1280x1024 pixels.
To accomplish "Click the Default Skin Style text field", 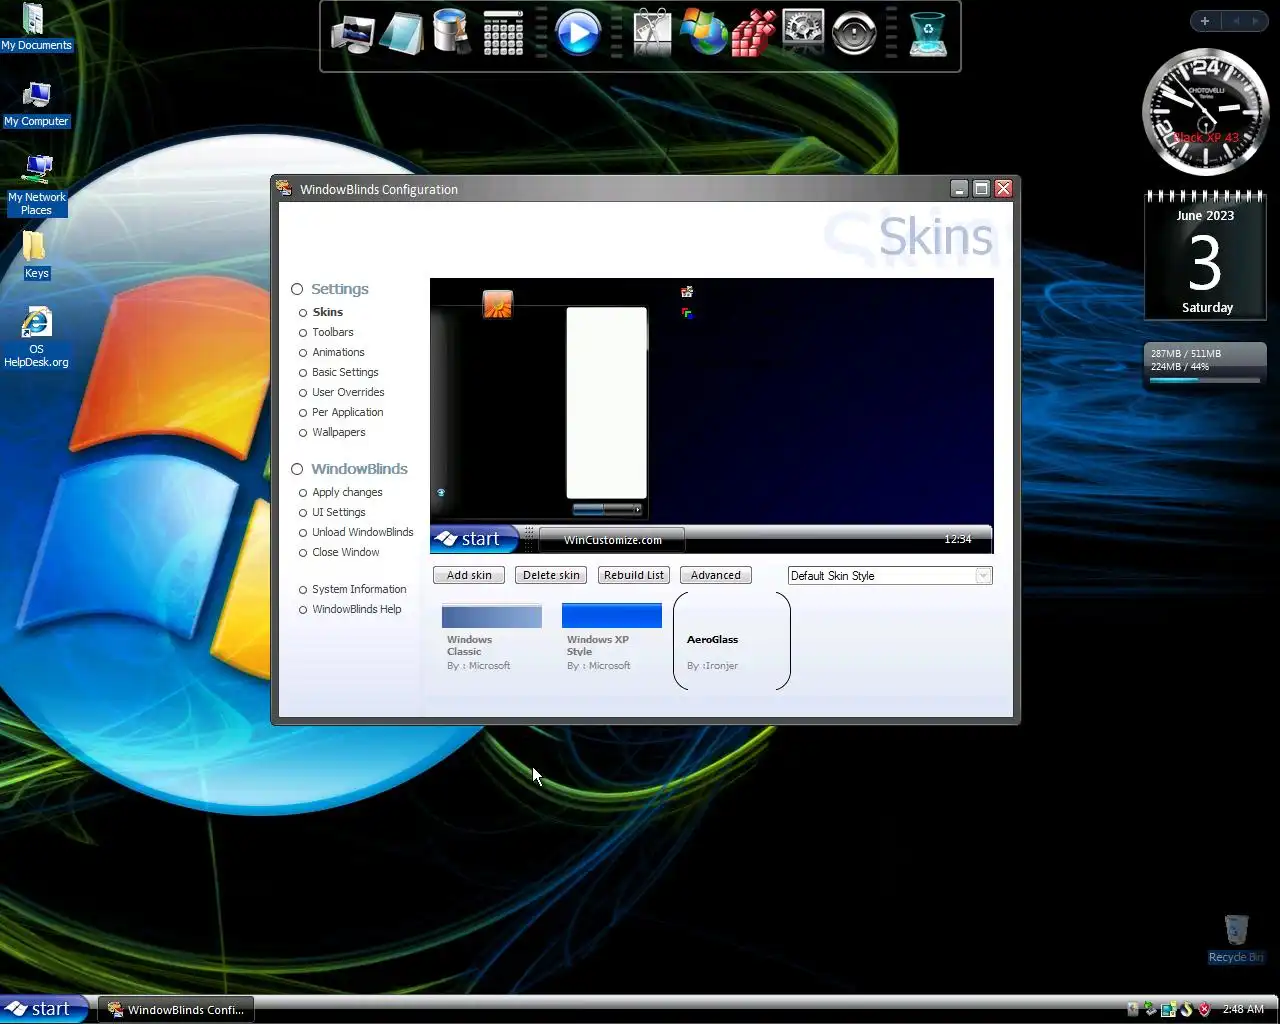I will point(881,575).
